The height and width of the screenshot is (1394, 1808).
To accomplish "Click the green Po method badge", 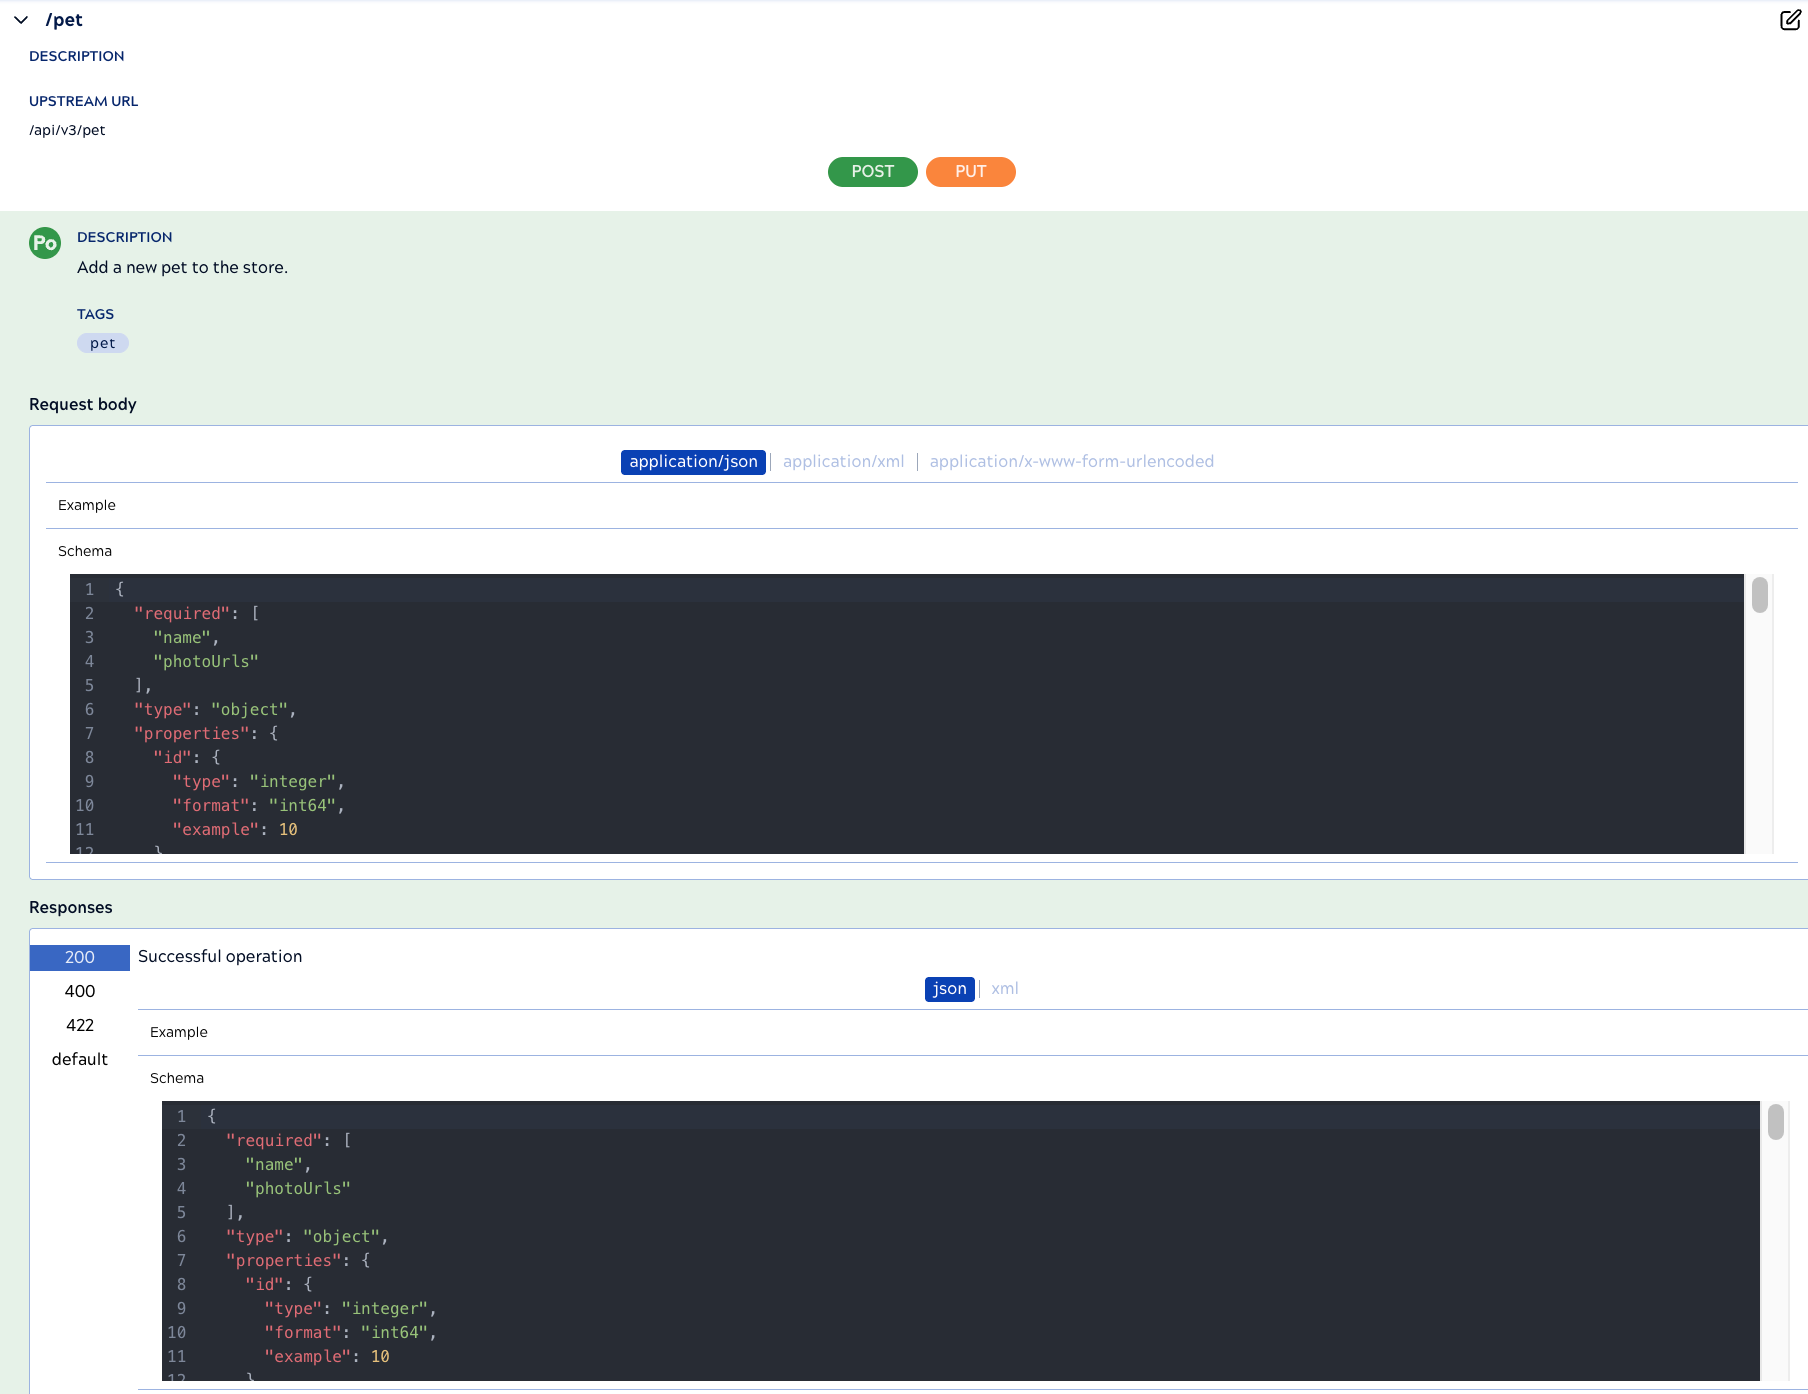I will (x=45, y=243).
